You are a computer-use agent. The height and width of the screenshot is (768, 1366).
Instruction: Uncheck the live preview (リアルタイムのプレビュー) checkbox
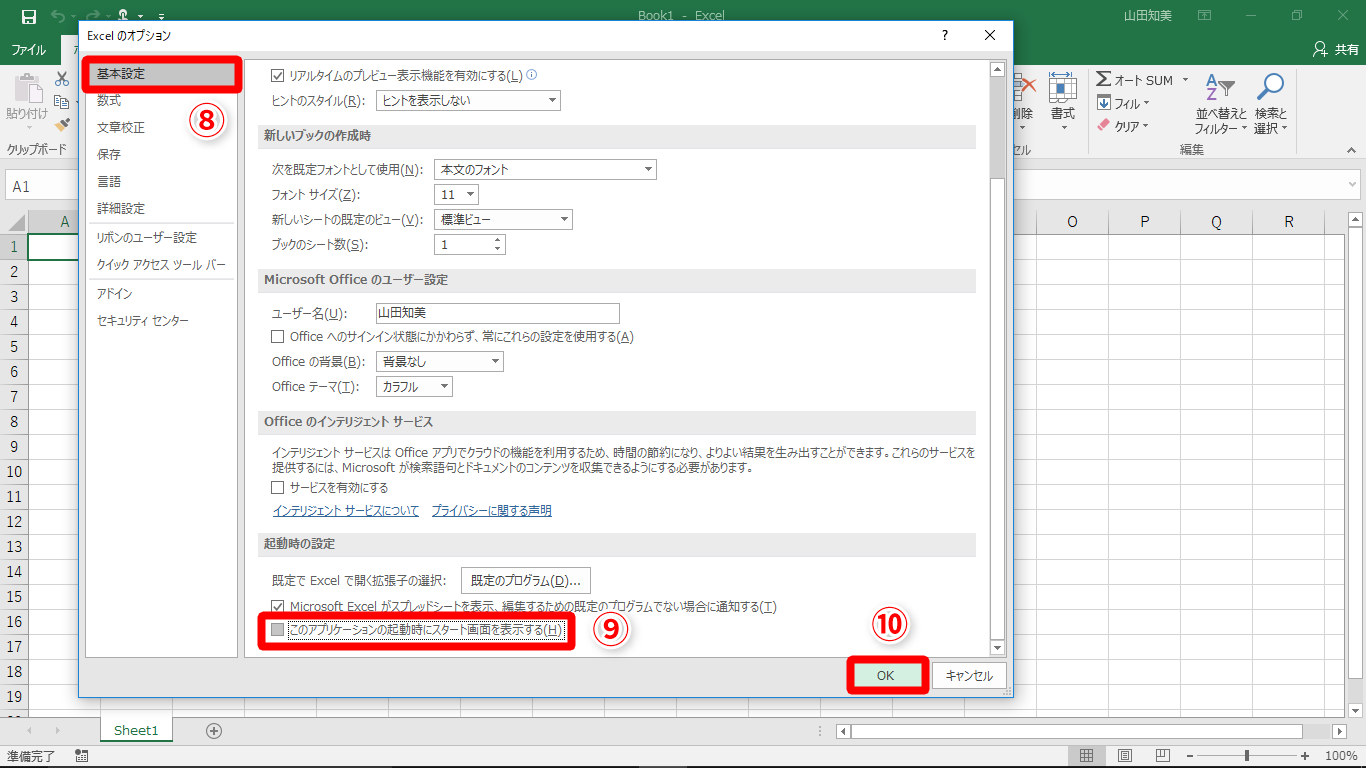pos(278,75)
